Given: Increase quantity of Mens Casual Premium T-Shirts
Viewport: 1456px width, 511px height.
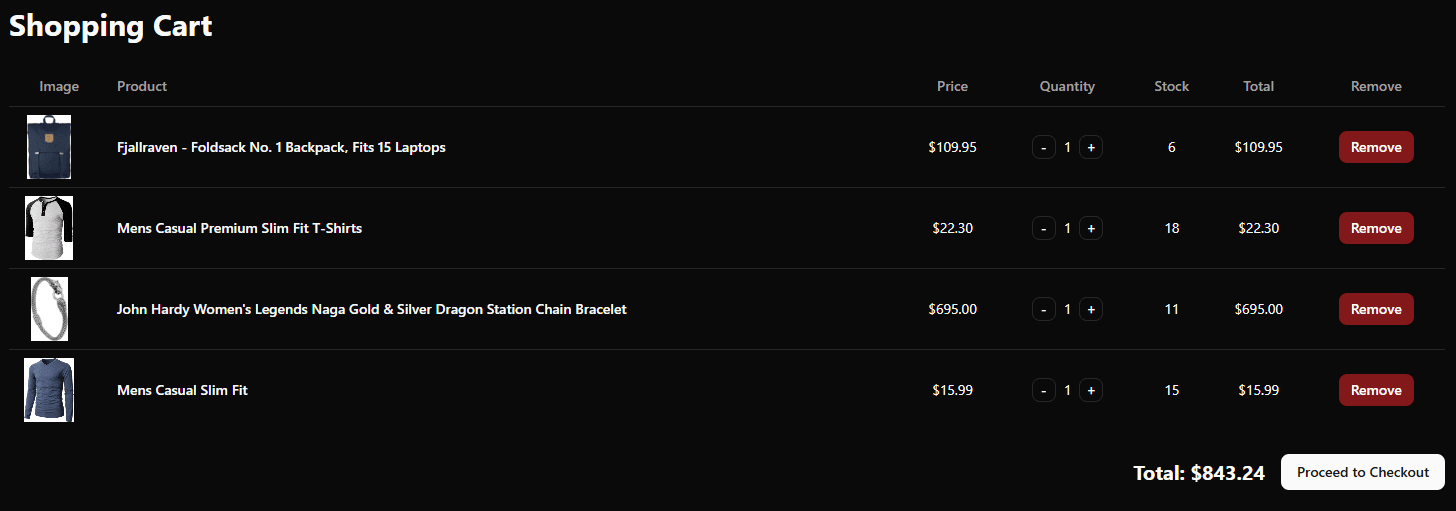Looking at the screenshot, I should pyautogui.click(x=1091, y=228).
